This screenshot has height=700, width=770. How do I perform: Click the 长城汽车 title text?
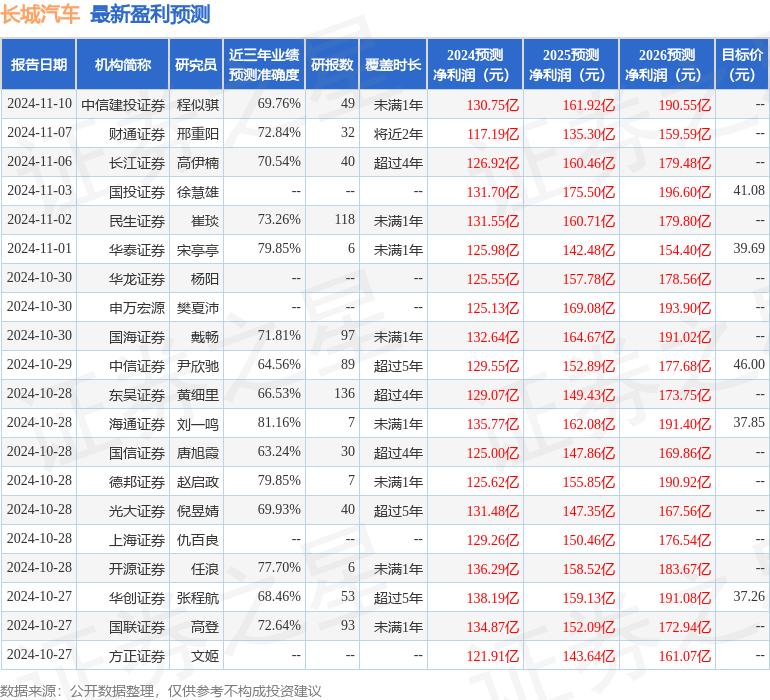[x=40, y=14]
